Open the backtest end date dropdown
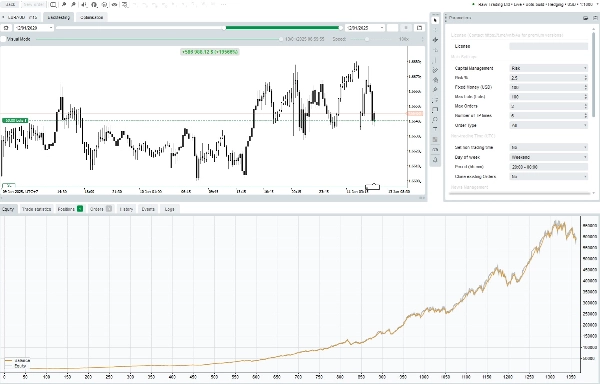 (x=365, y=28)
